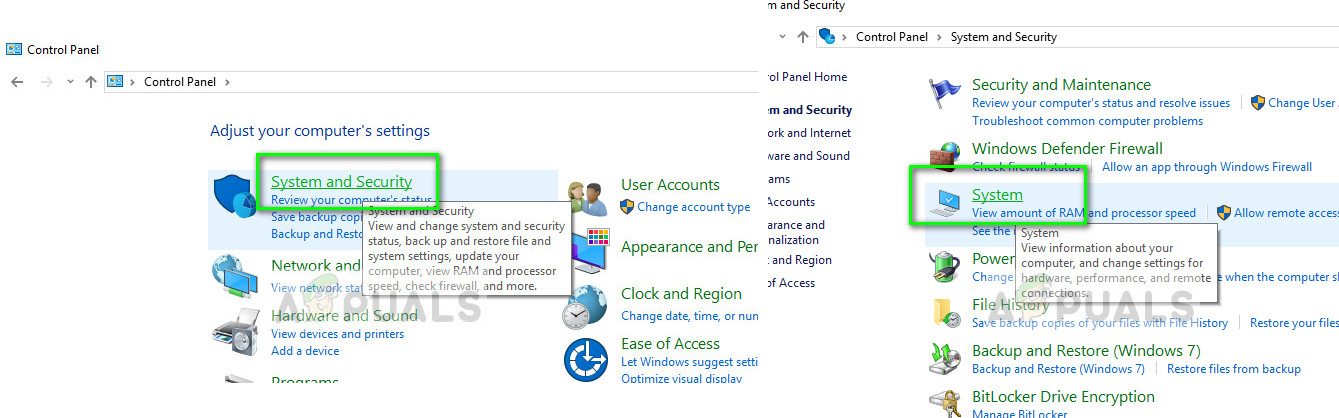Click the green System heading link
Image resolution: width=1339 pixels, height=418 pixels.
click(997, 195)
